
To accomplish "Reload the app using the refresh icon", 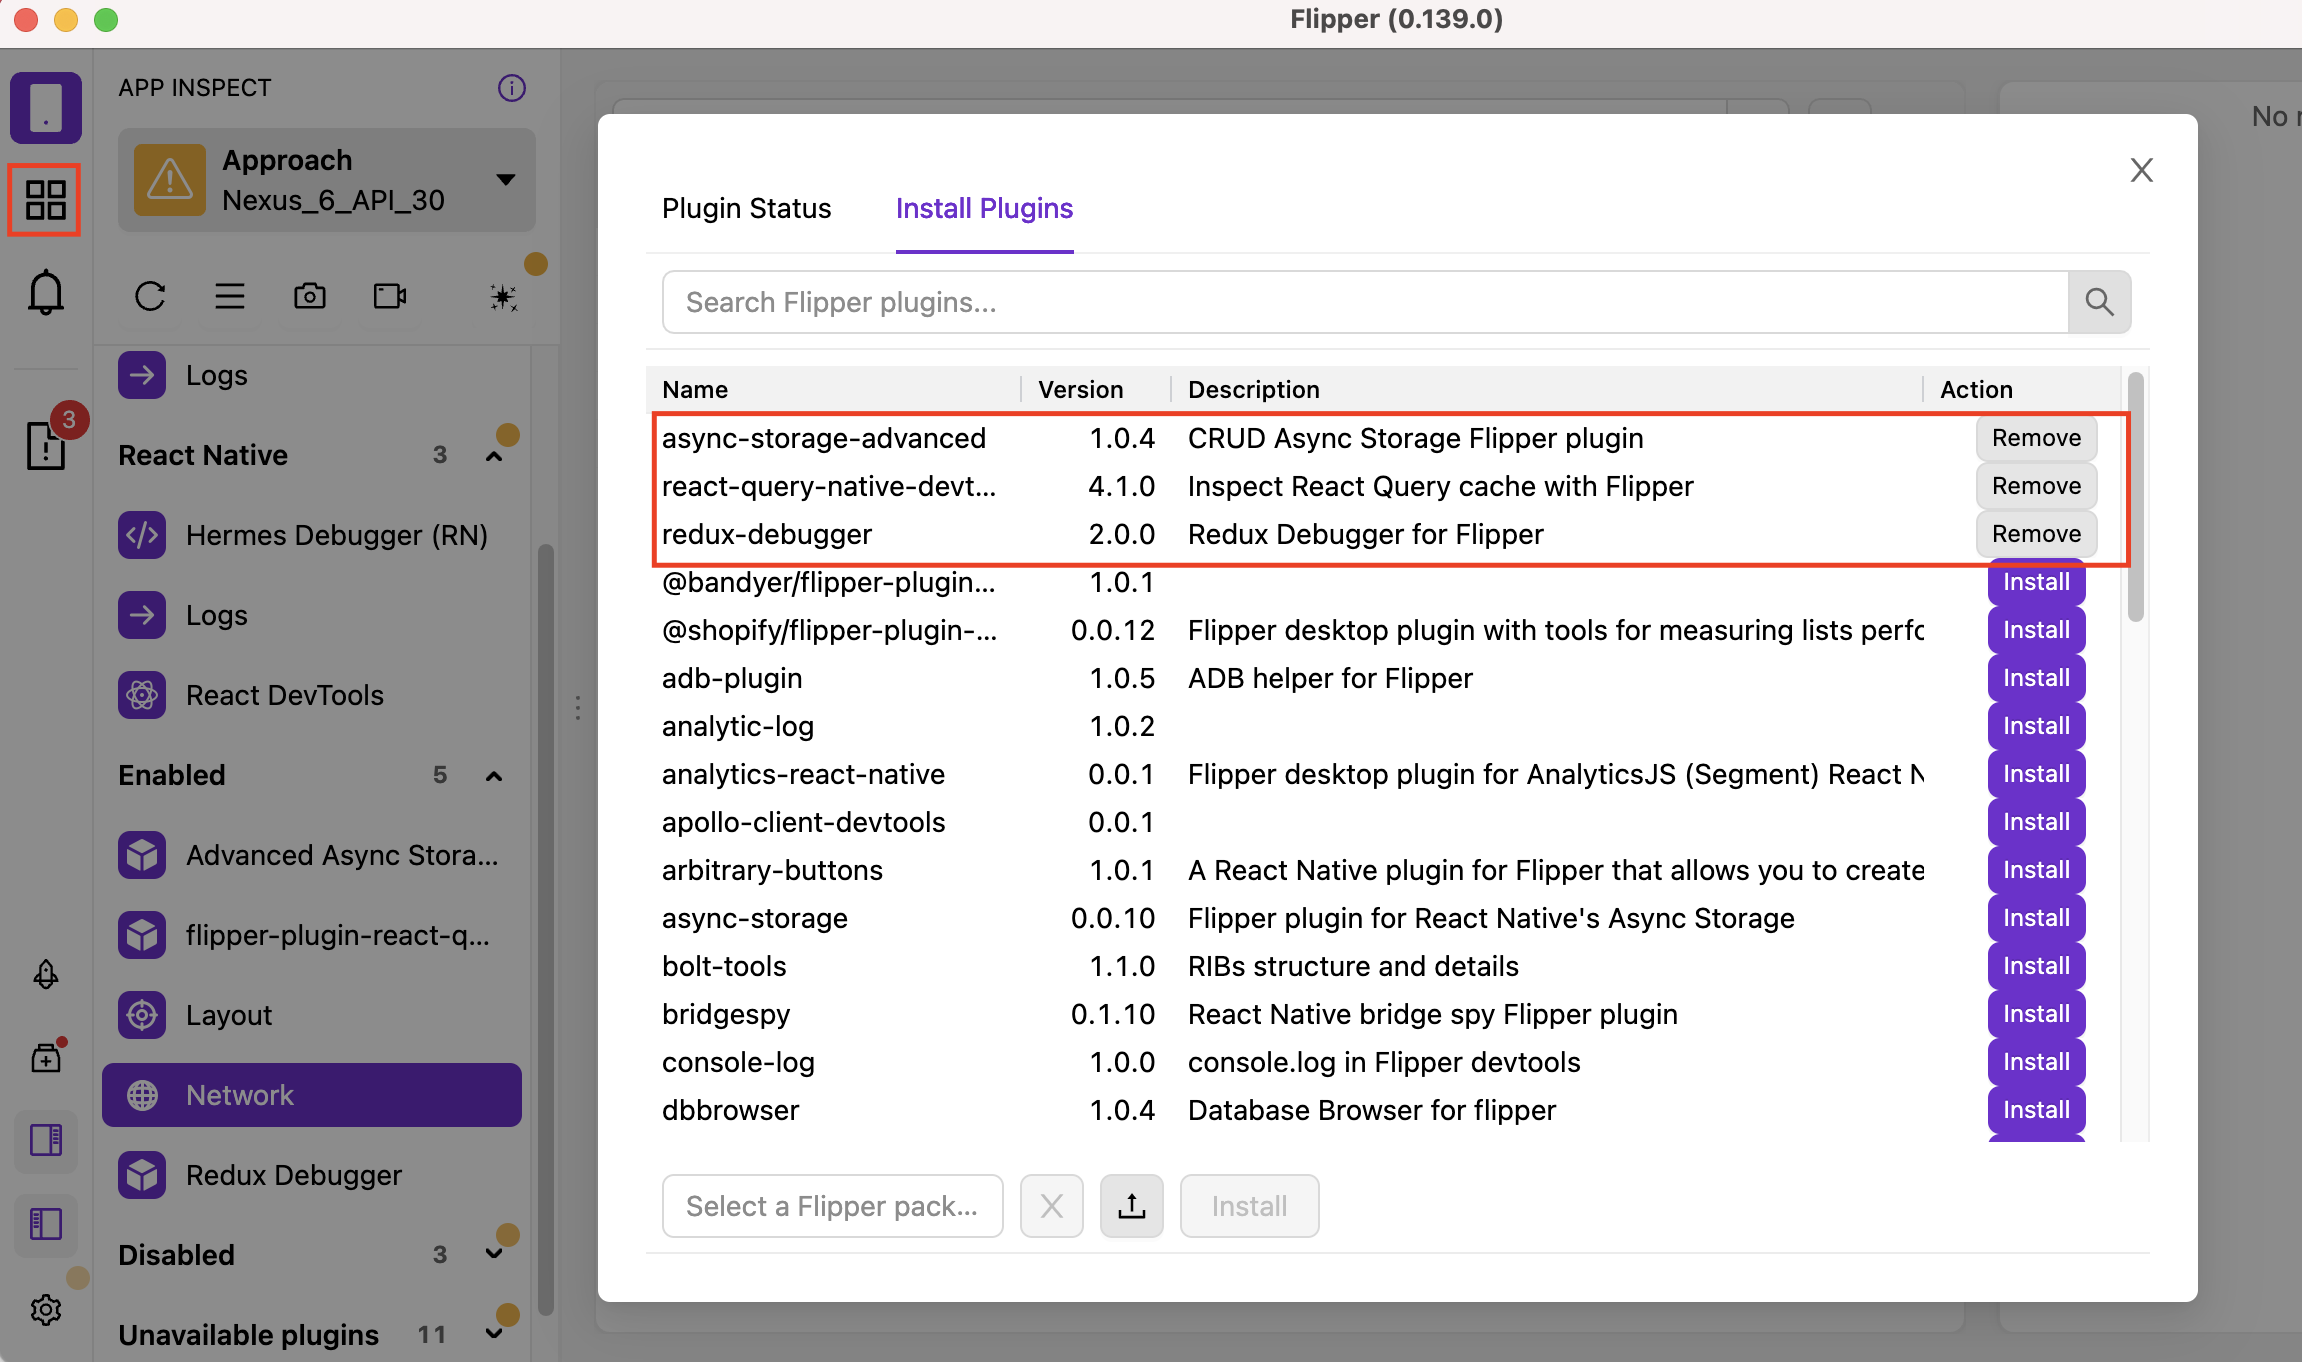I will click(151, 296).
